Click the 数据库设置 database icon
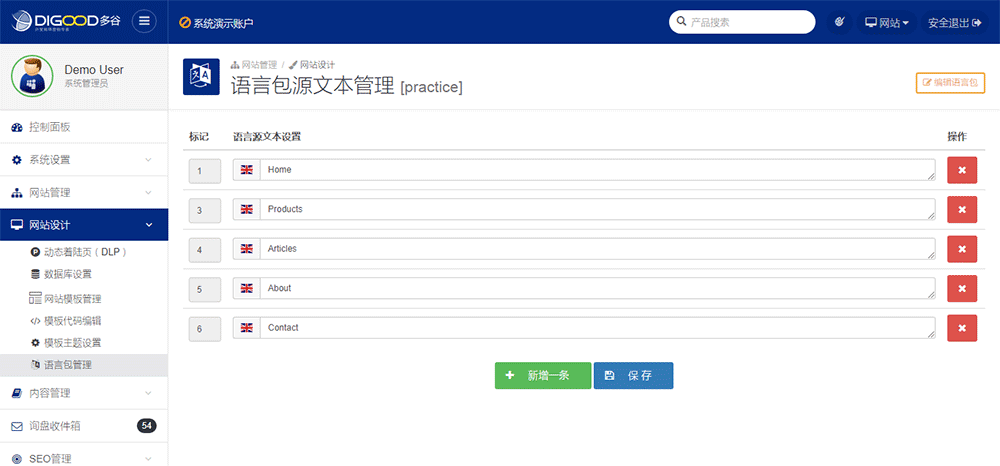1000x466 pixels. (35, 274)
